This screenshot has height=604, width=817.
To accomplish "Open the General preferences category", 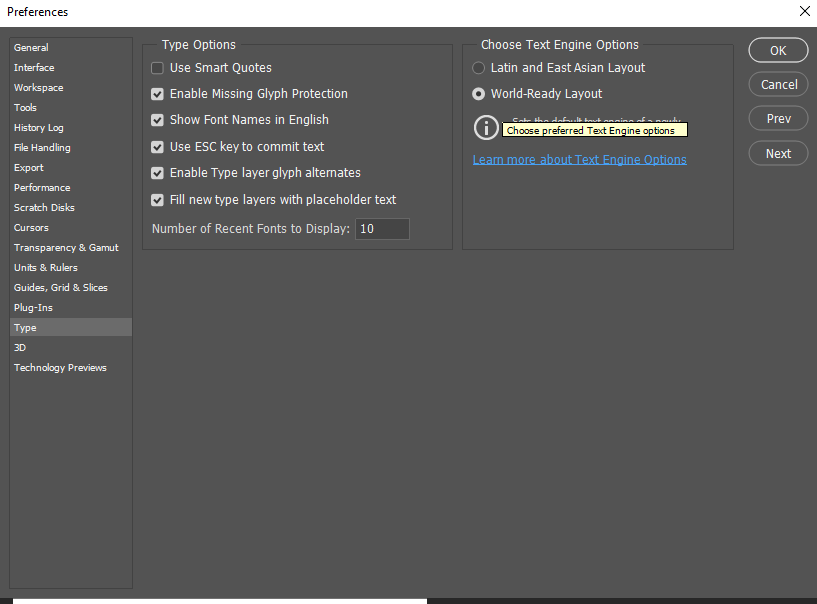I will click(x=71, y=47).
